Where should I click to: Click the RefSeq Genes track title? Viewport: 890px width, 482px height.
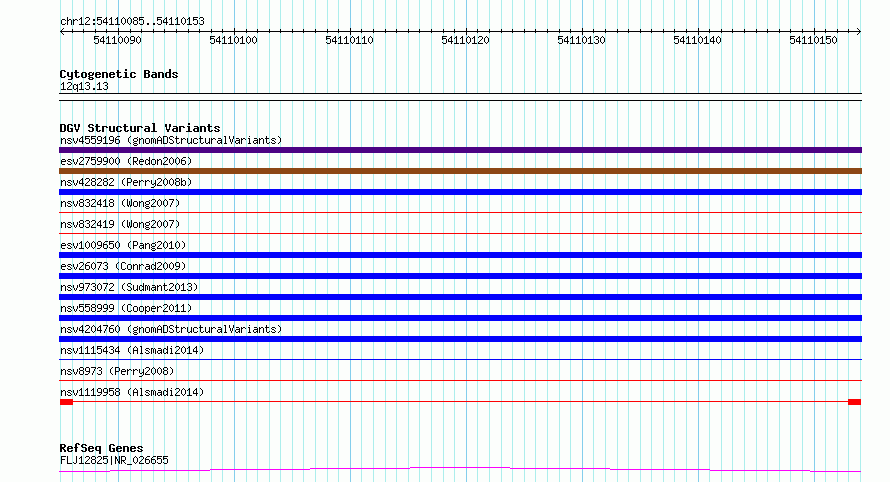coord(101,448)
